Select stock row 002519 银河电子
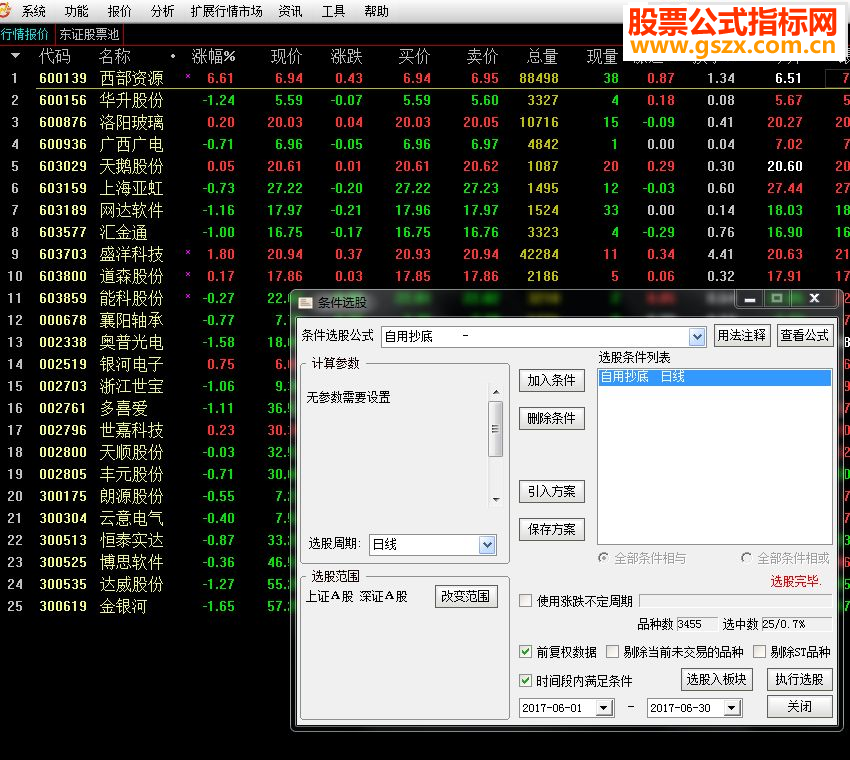The image size is (850, 760). pos(145,364)
